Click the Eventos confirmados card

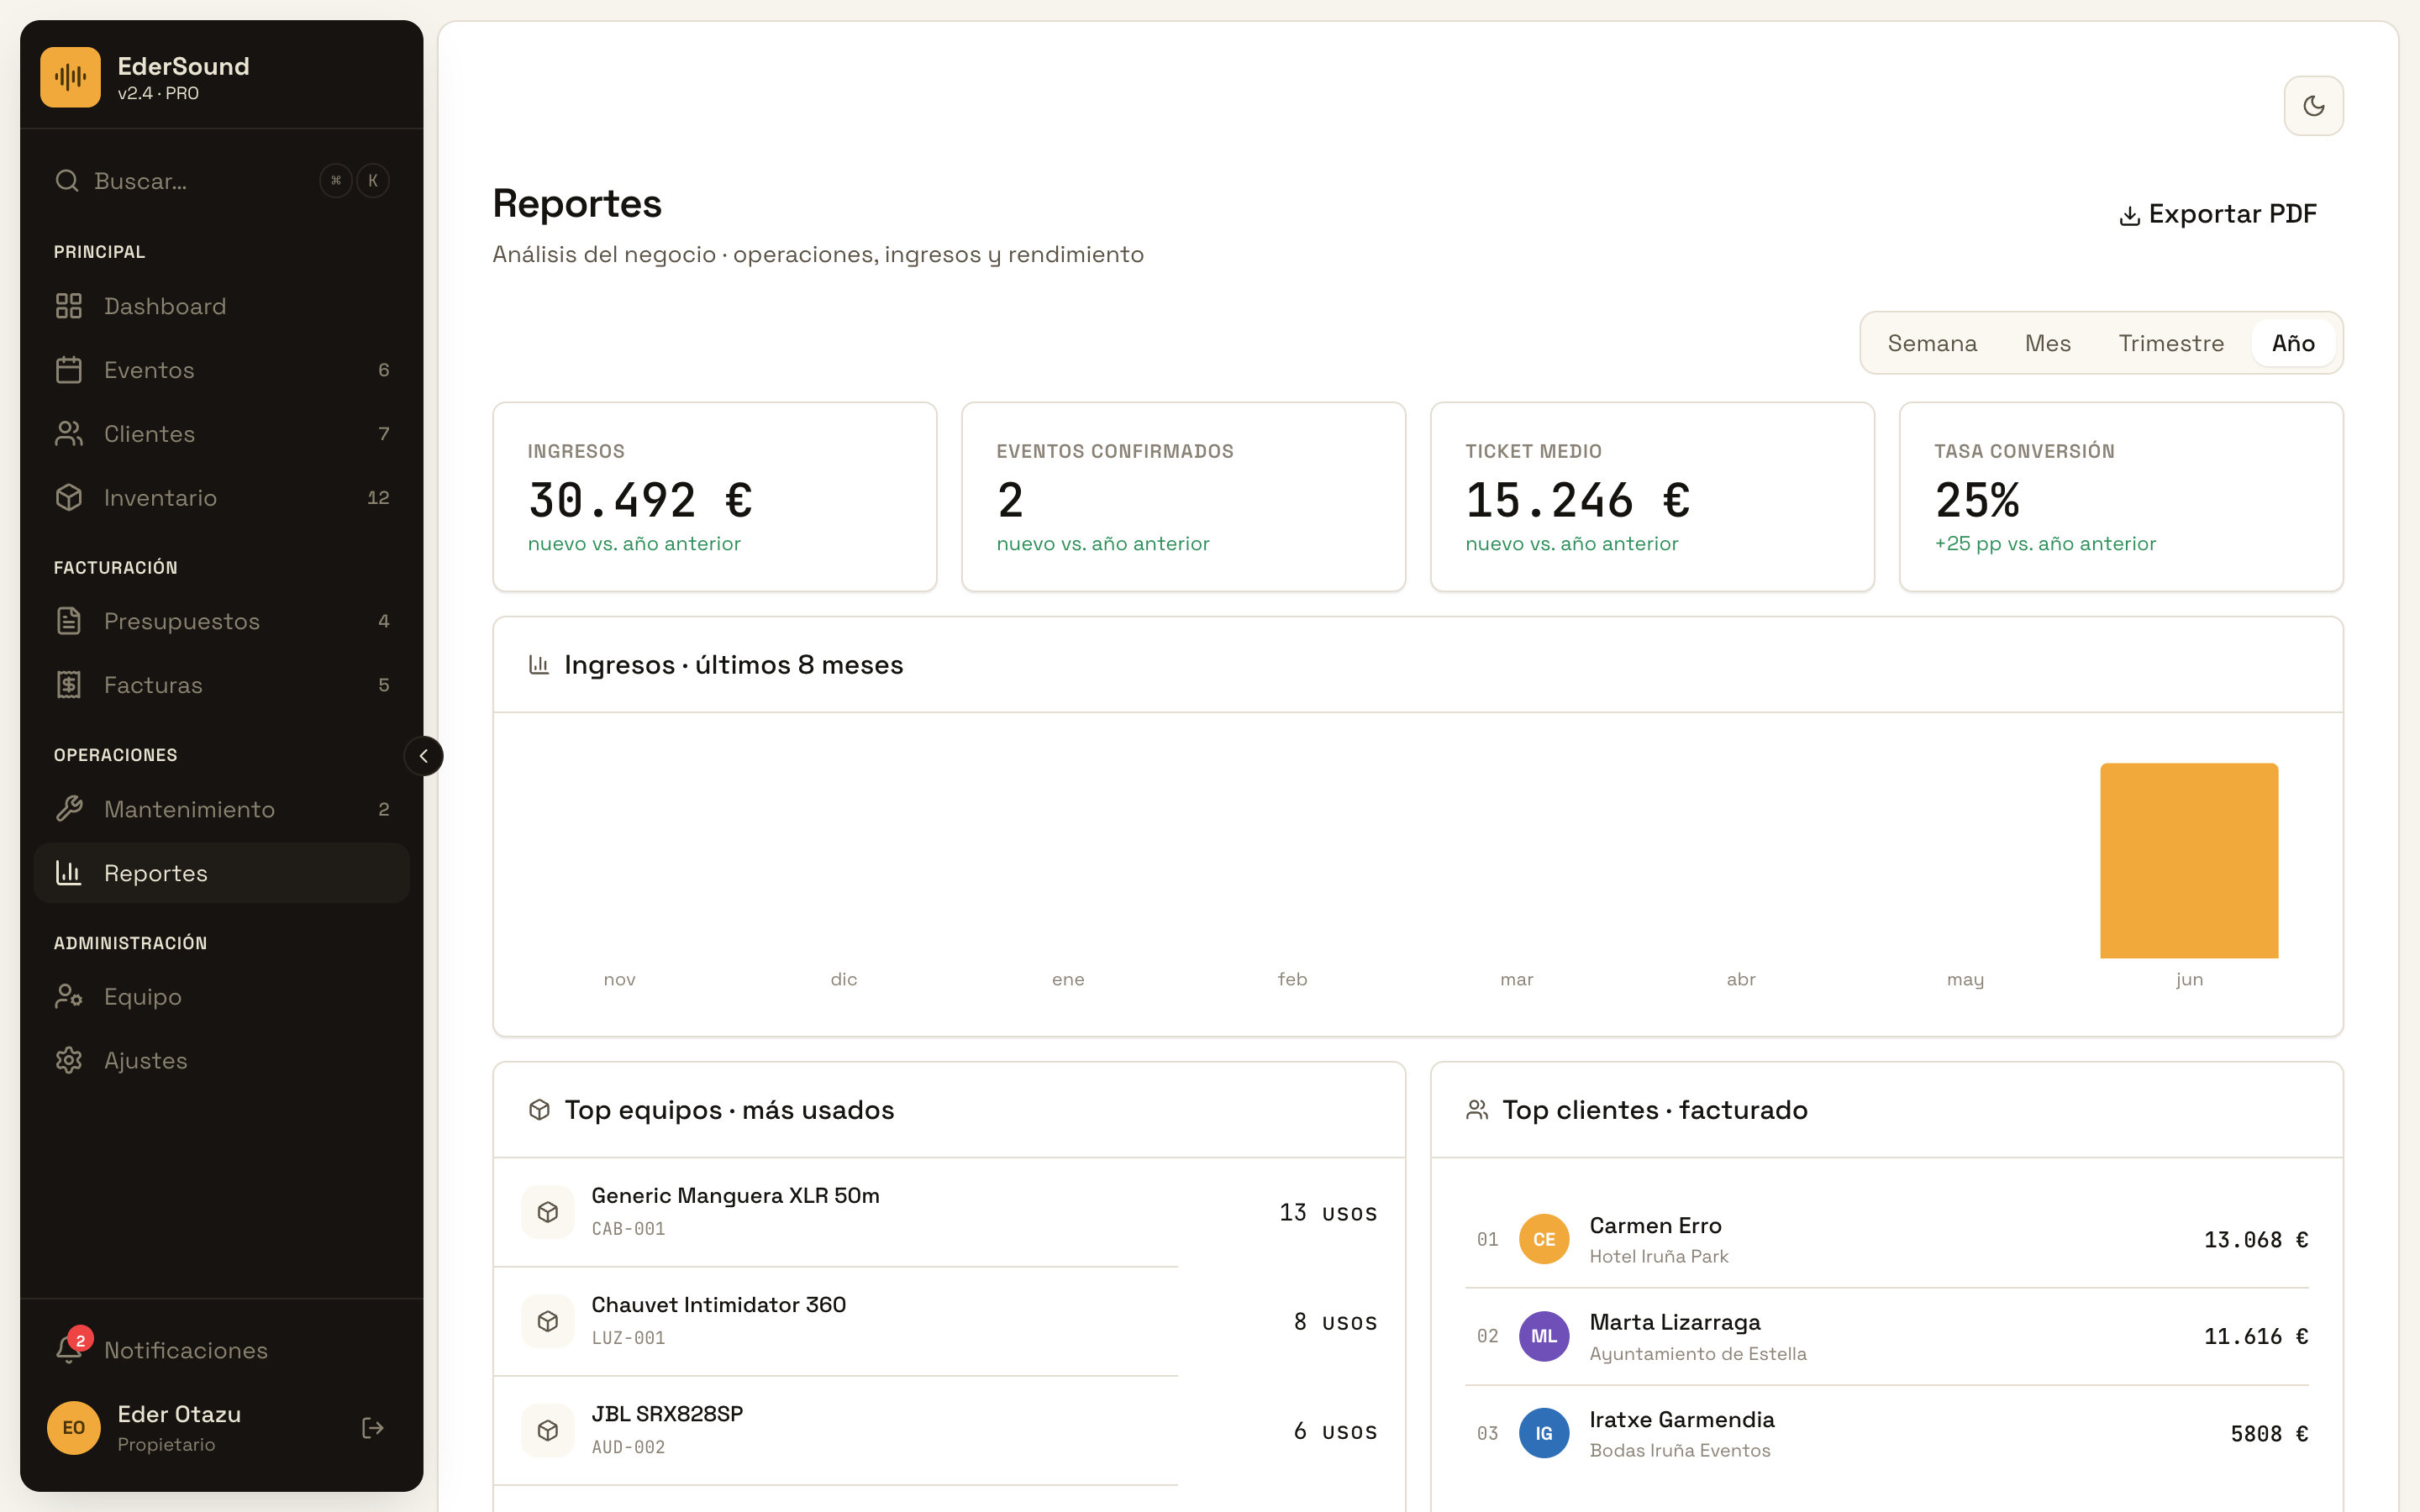click(x=1183, y=497)
